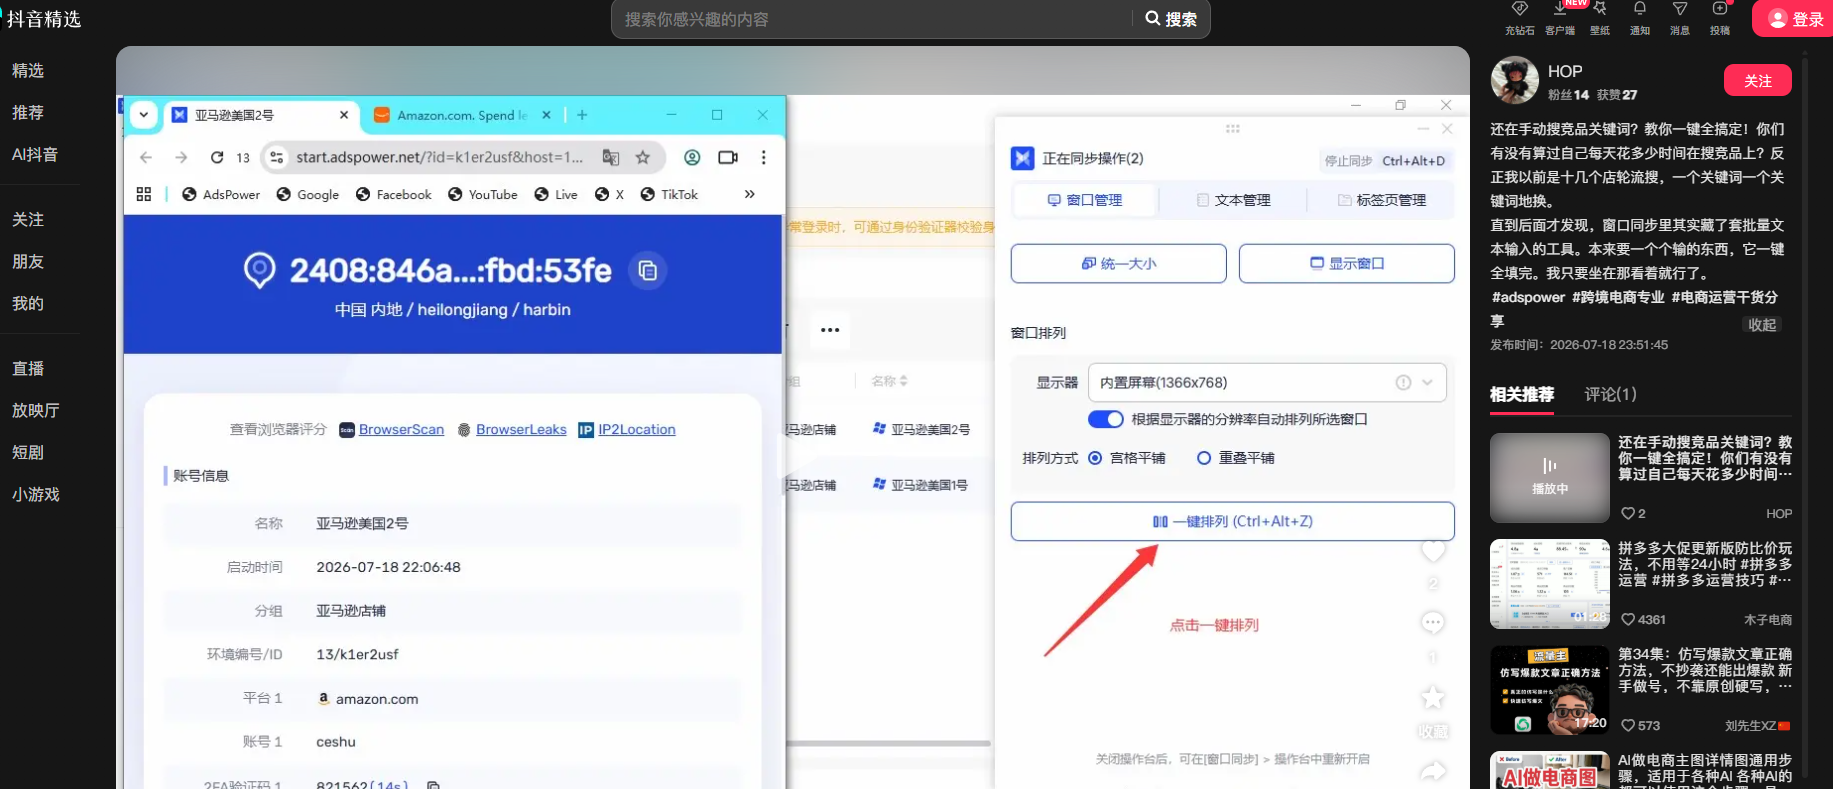
Task: Click translate page icon in address bar
Action: 611,157
